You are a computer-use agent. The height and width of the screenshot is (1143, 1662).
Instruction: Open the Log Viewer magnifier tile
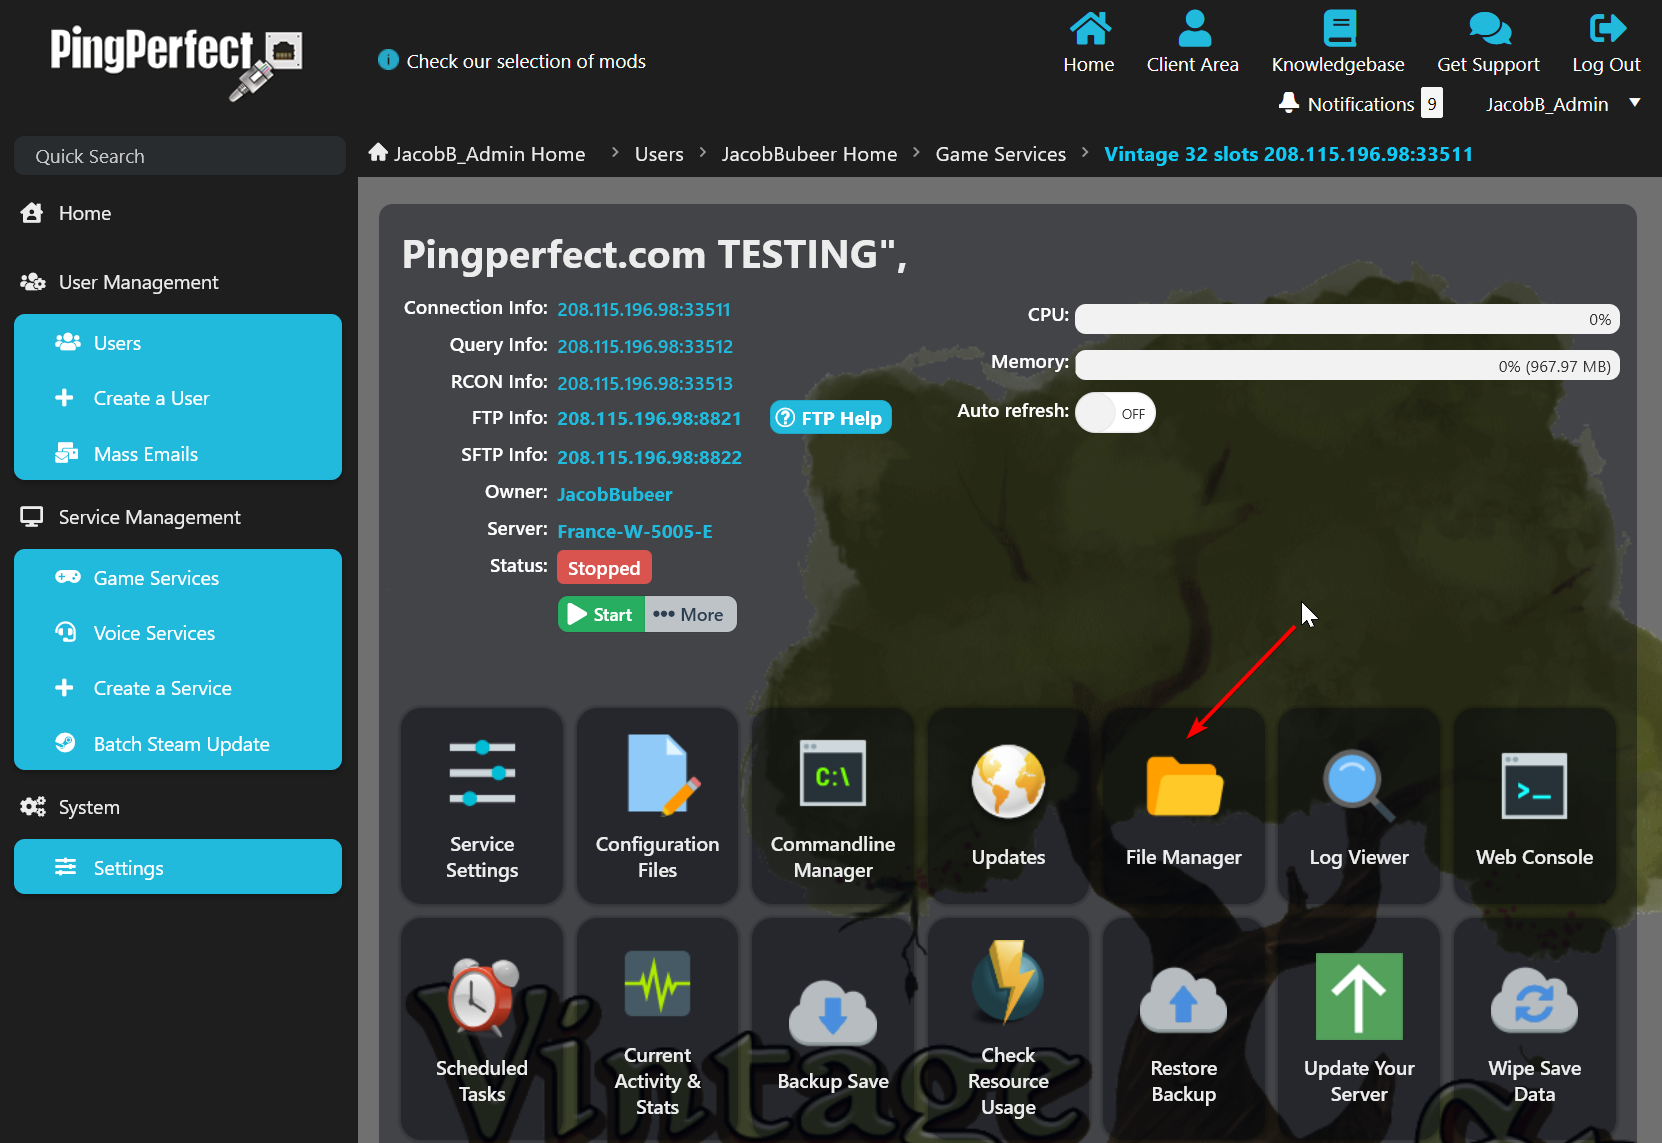(x=1359, y=806)
